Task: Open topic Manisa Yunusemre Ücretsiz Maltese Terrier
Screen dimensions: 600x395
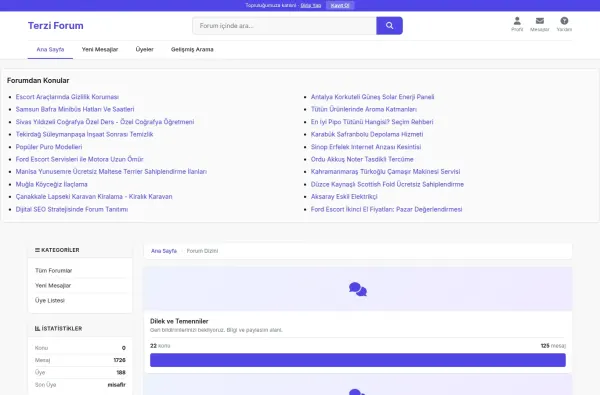Action: tap(111, 171)
